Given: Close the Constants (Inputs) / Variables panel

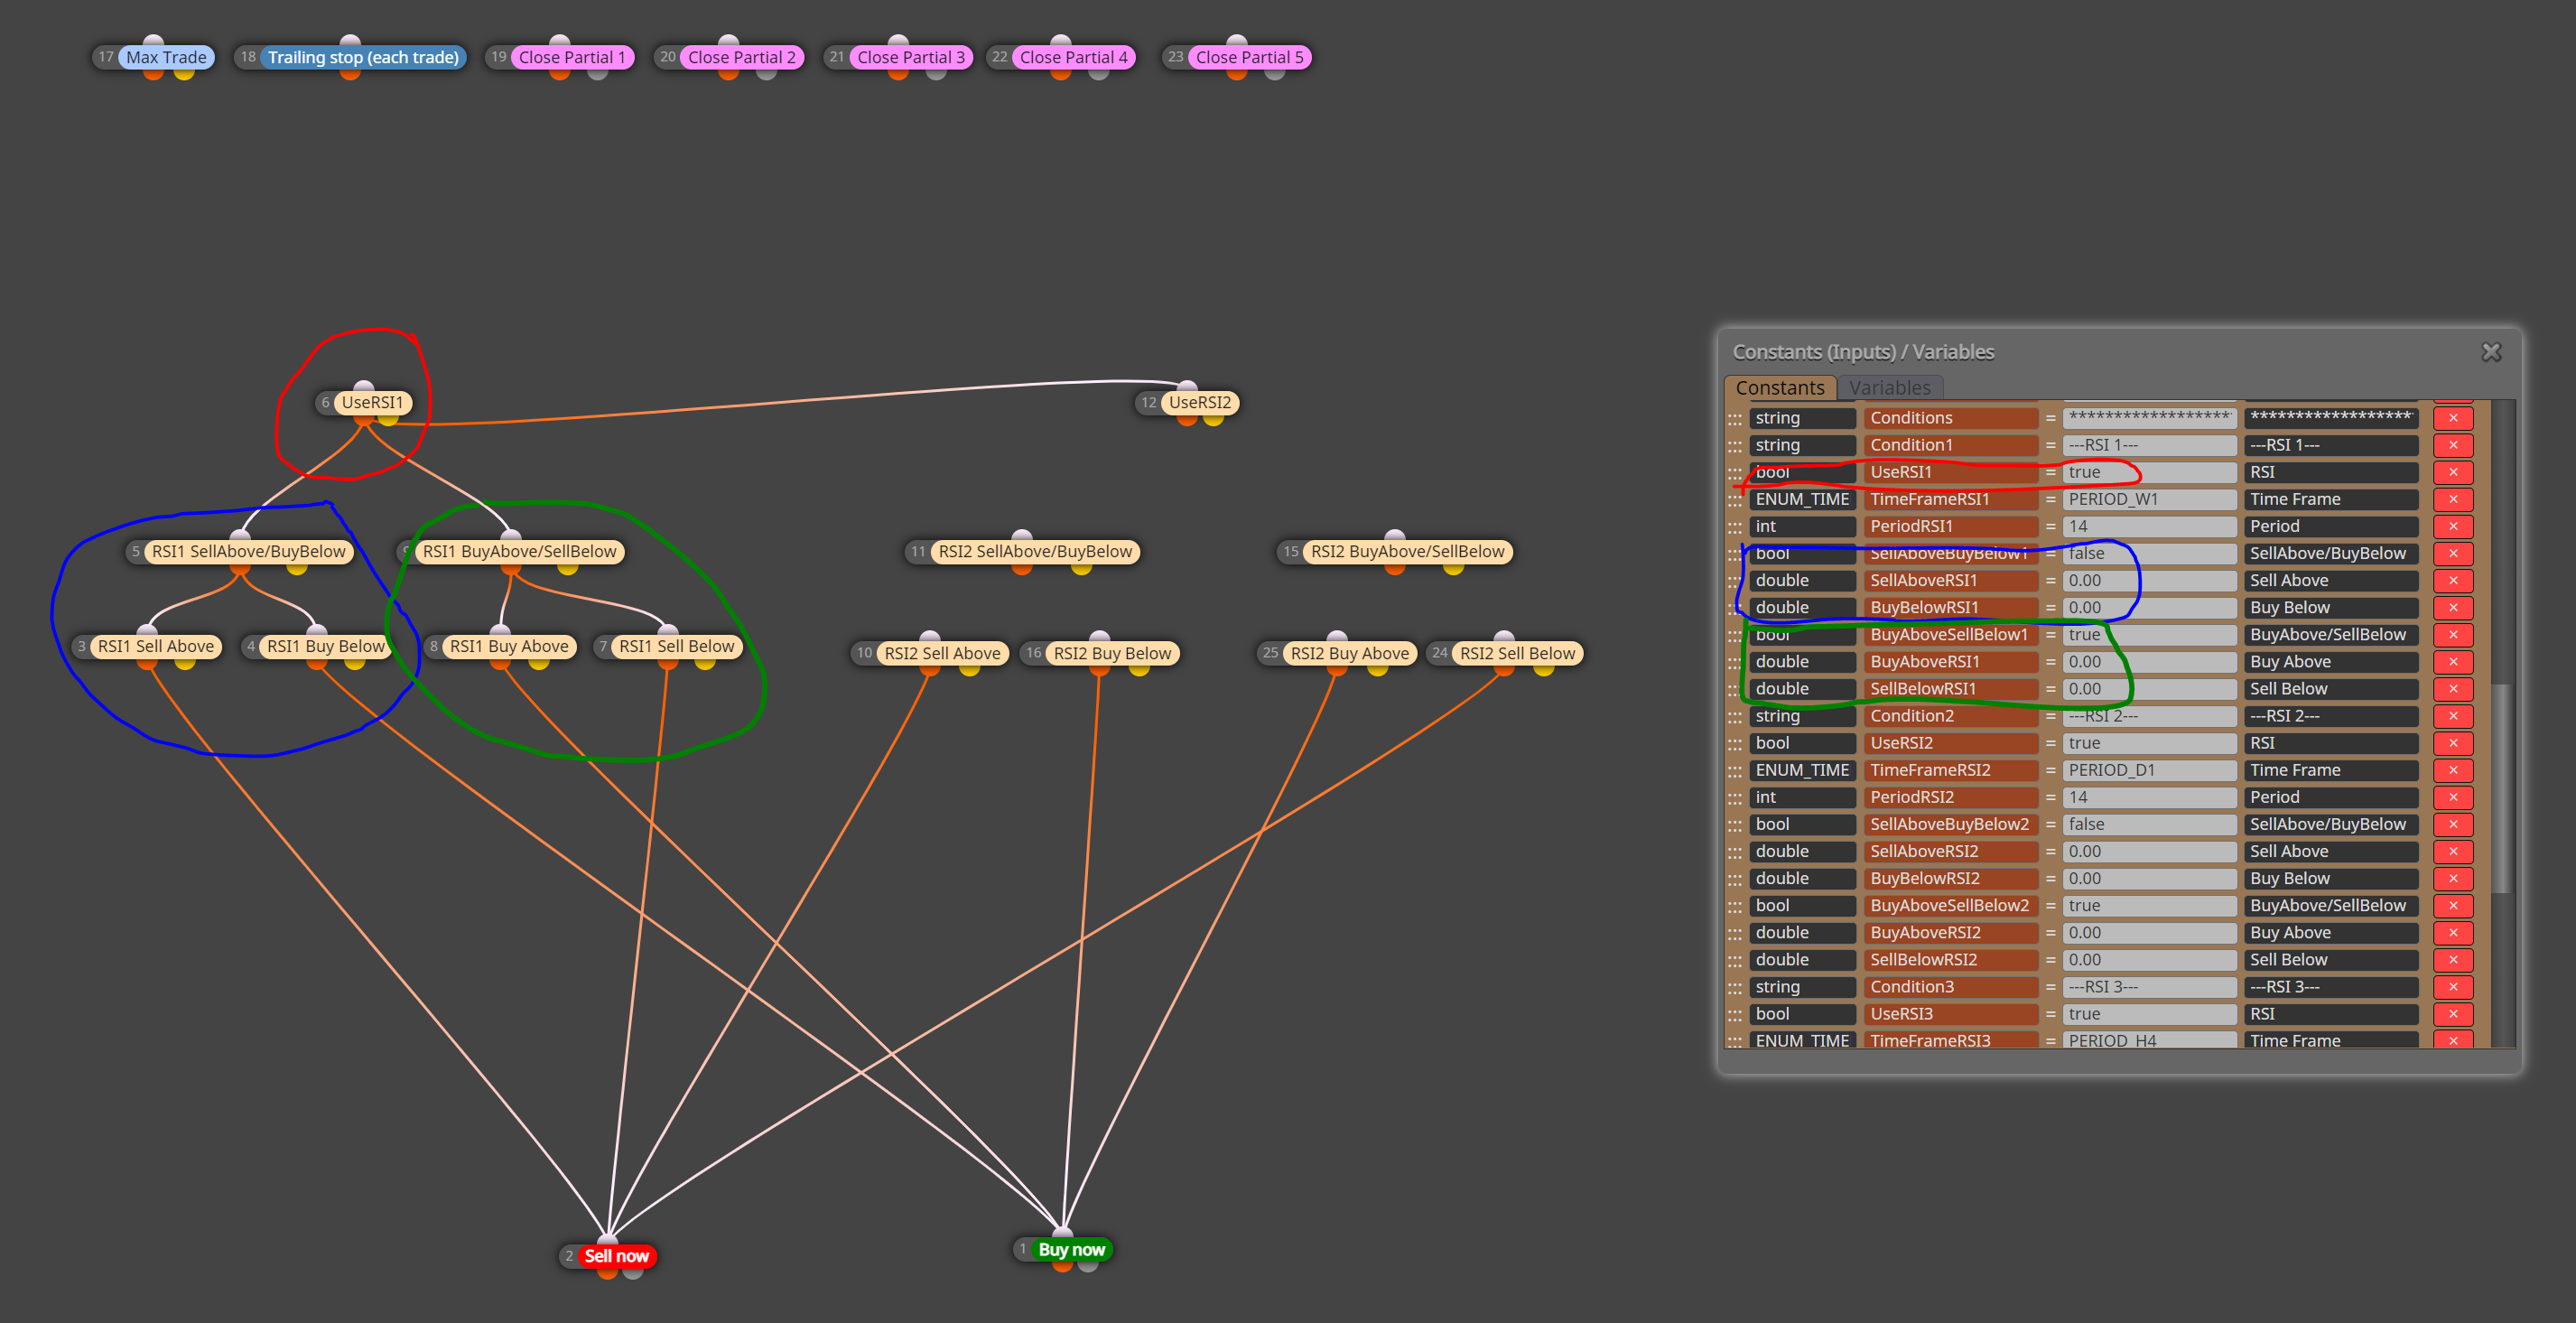Looking at the screenshot, I should point(2491,352).
